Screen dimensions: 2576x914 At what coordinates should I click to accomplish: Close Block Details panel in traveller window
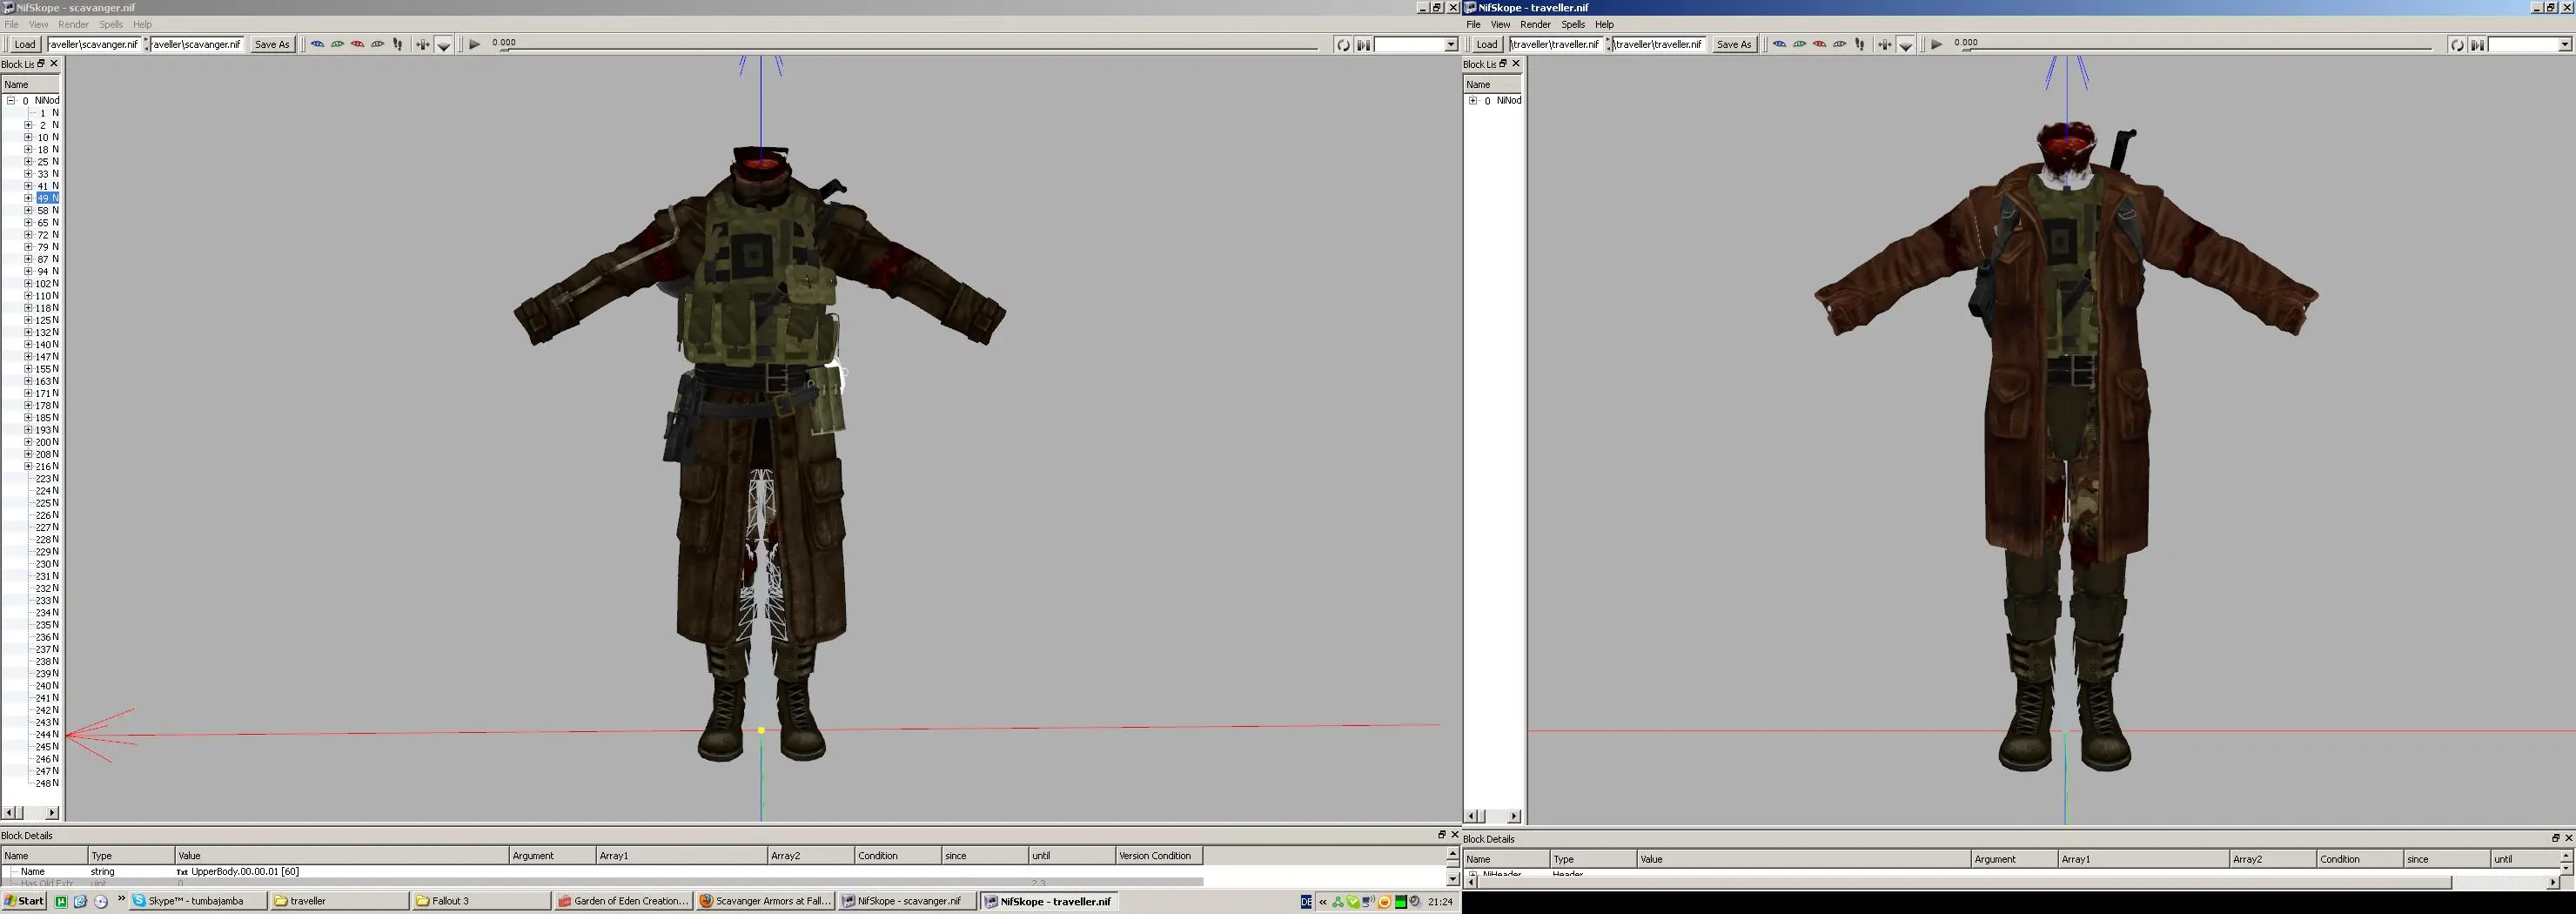click(x=2568, y=838)
